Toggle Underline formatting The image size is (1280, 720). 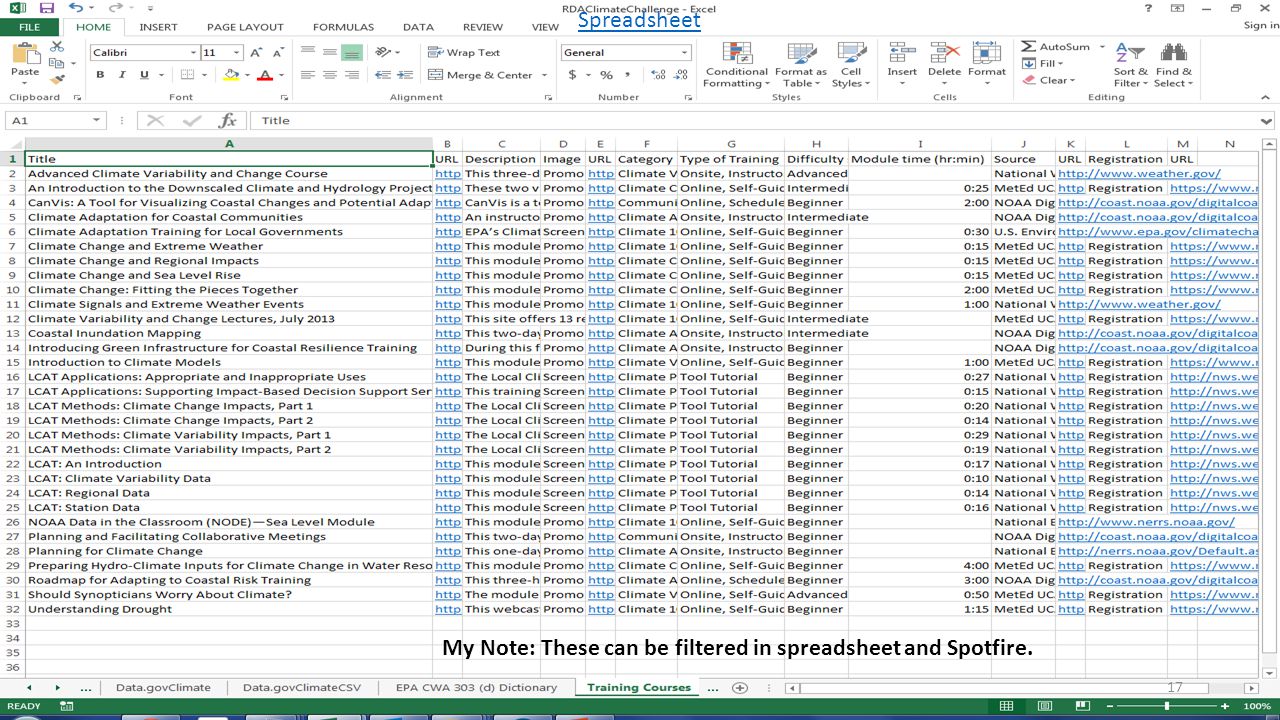click(144, 75)
